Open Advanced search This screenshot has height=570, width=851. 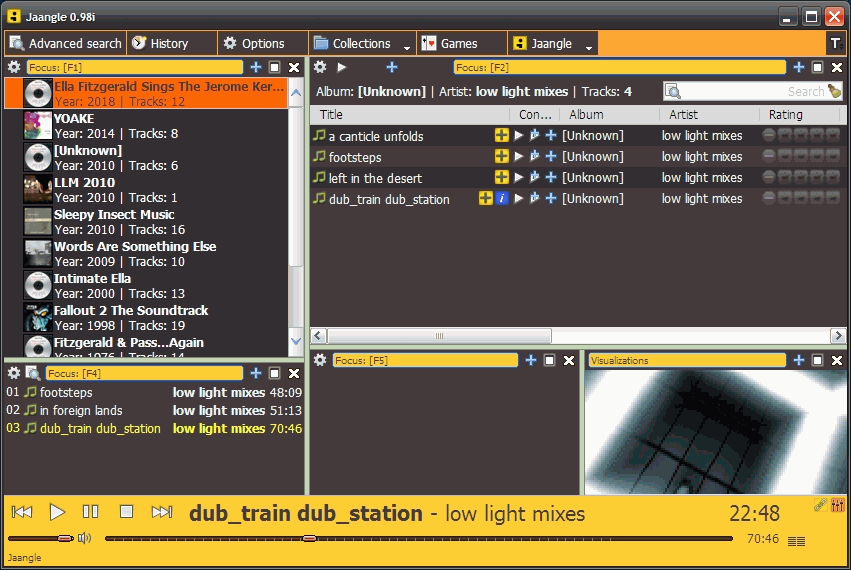click(x=66, y=43)
